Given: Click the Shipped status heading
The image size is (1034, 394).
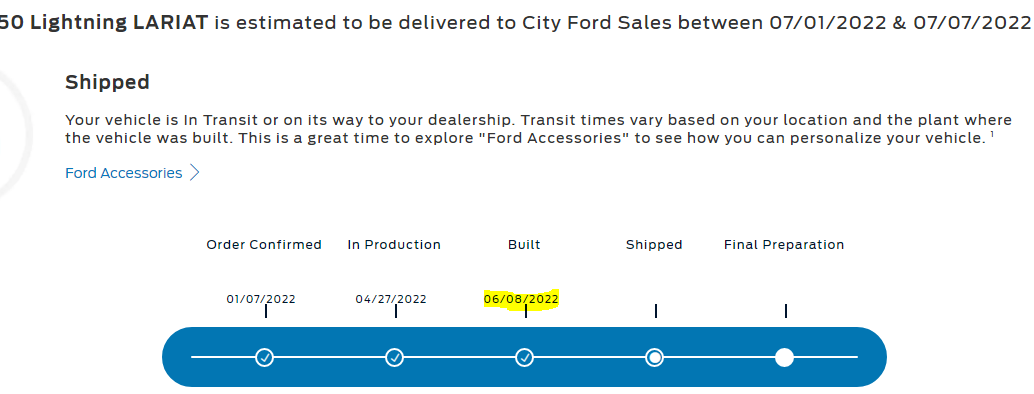Looking at the screenshot, I should click(x=107, y=82).
